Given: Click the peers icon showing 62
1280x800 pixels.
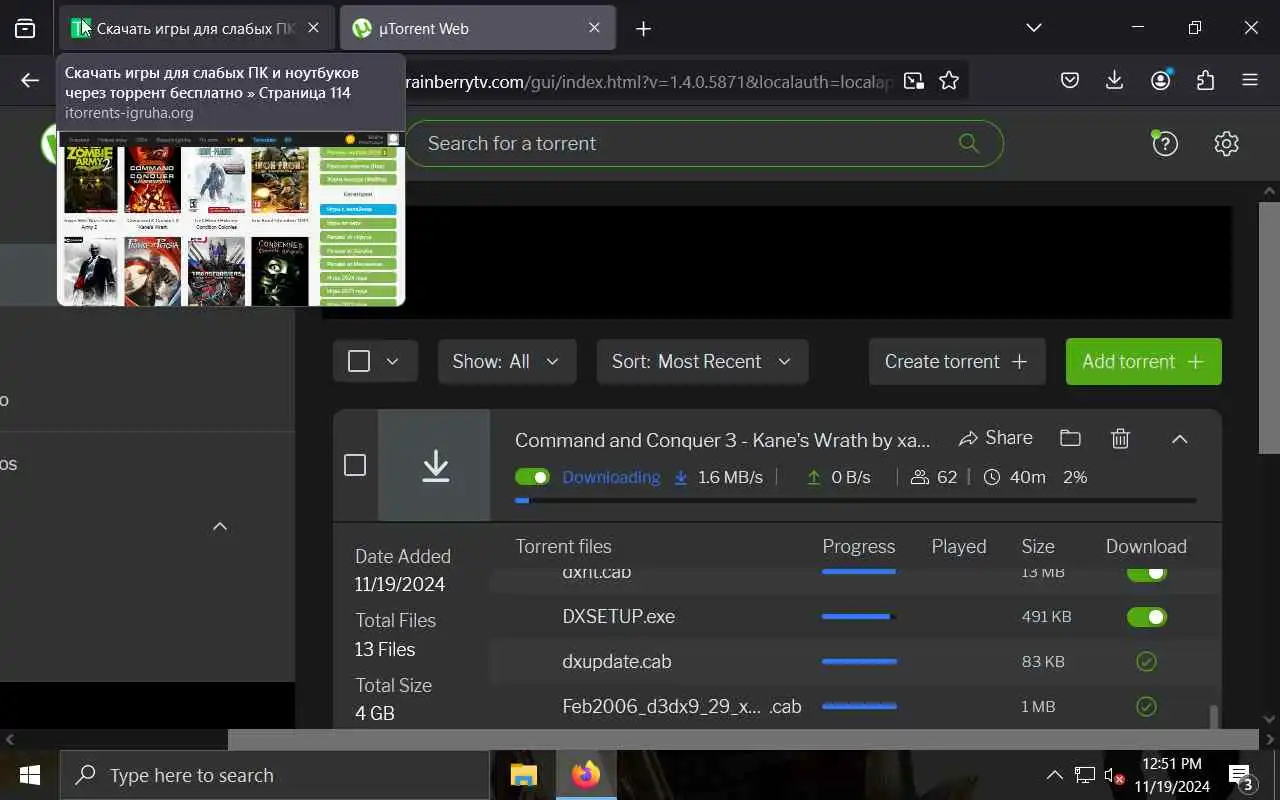Looking at the screenshot, I should 920,478.
